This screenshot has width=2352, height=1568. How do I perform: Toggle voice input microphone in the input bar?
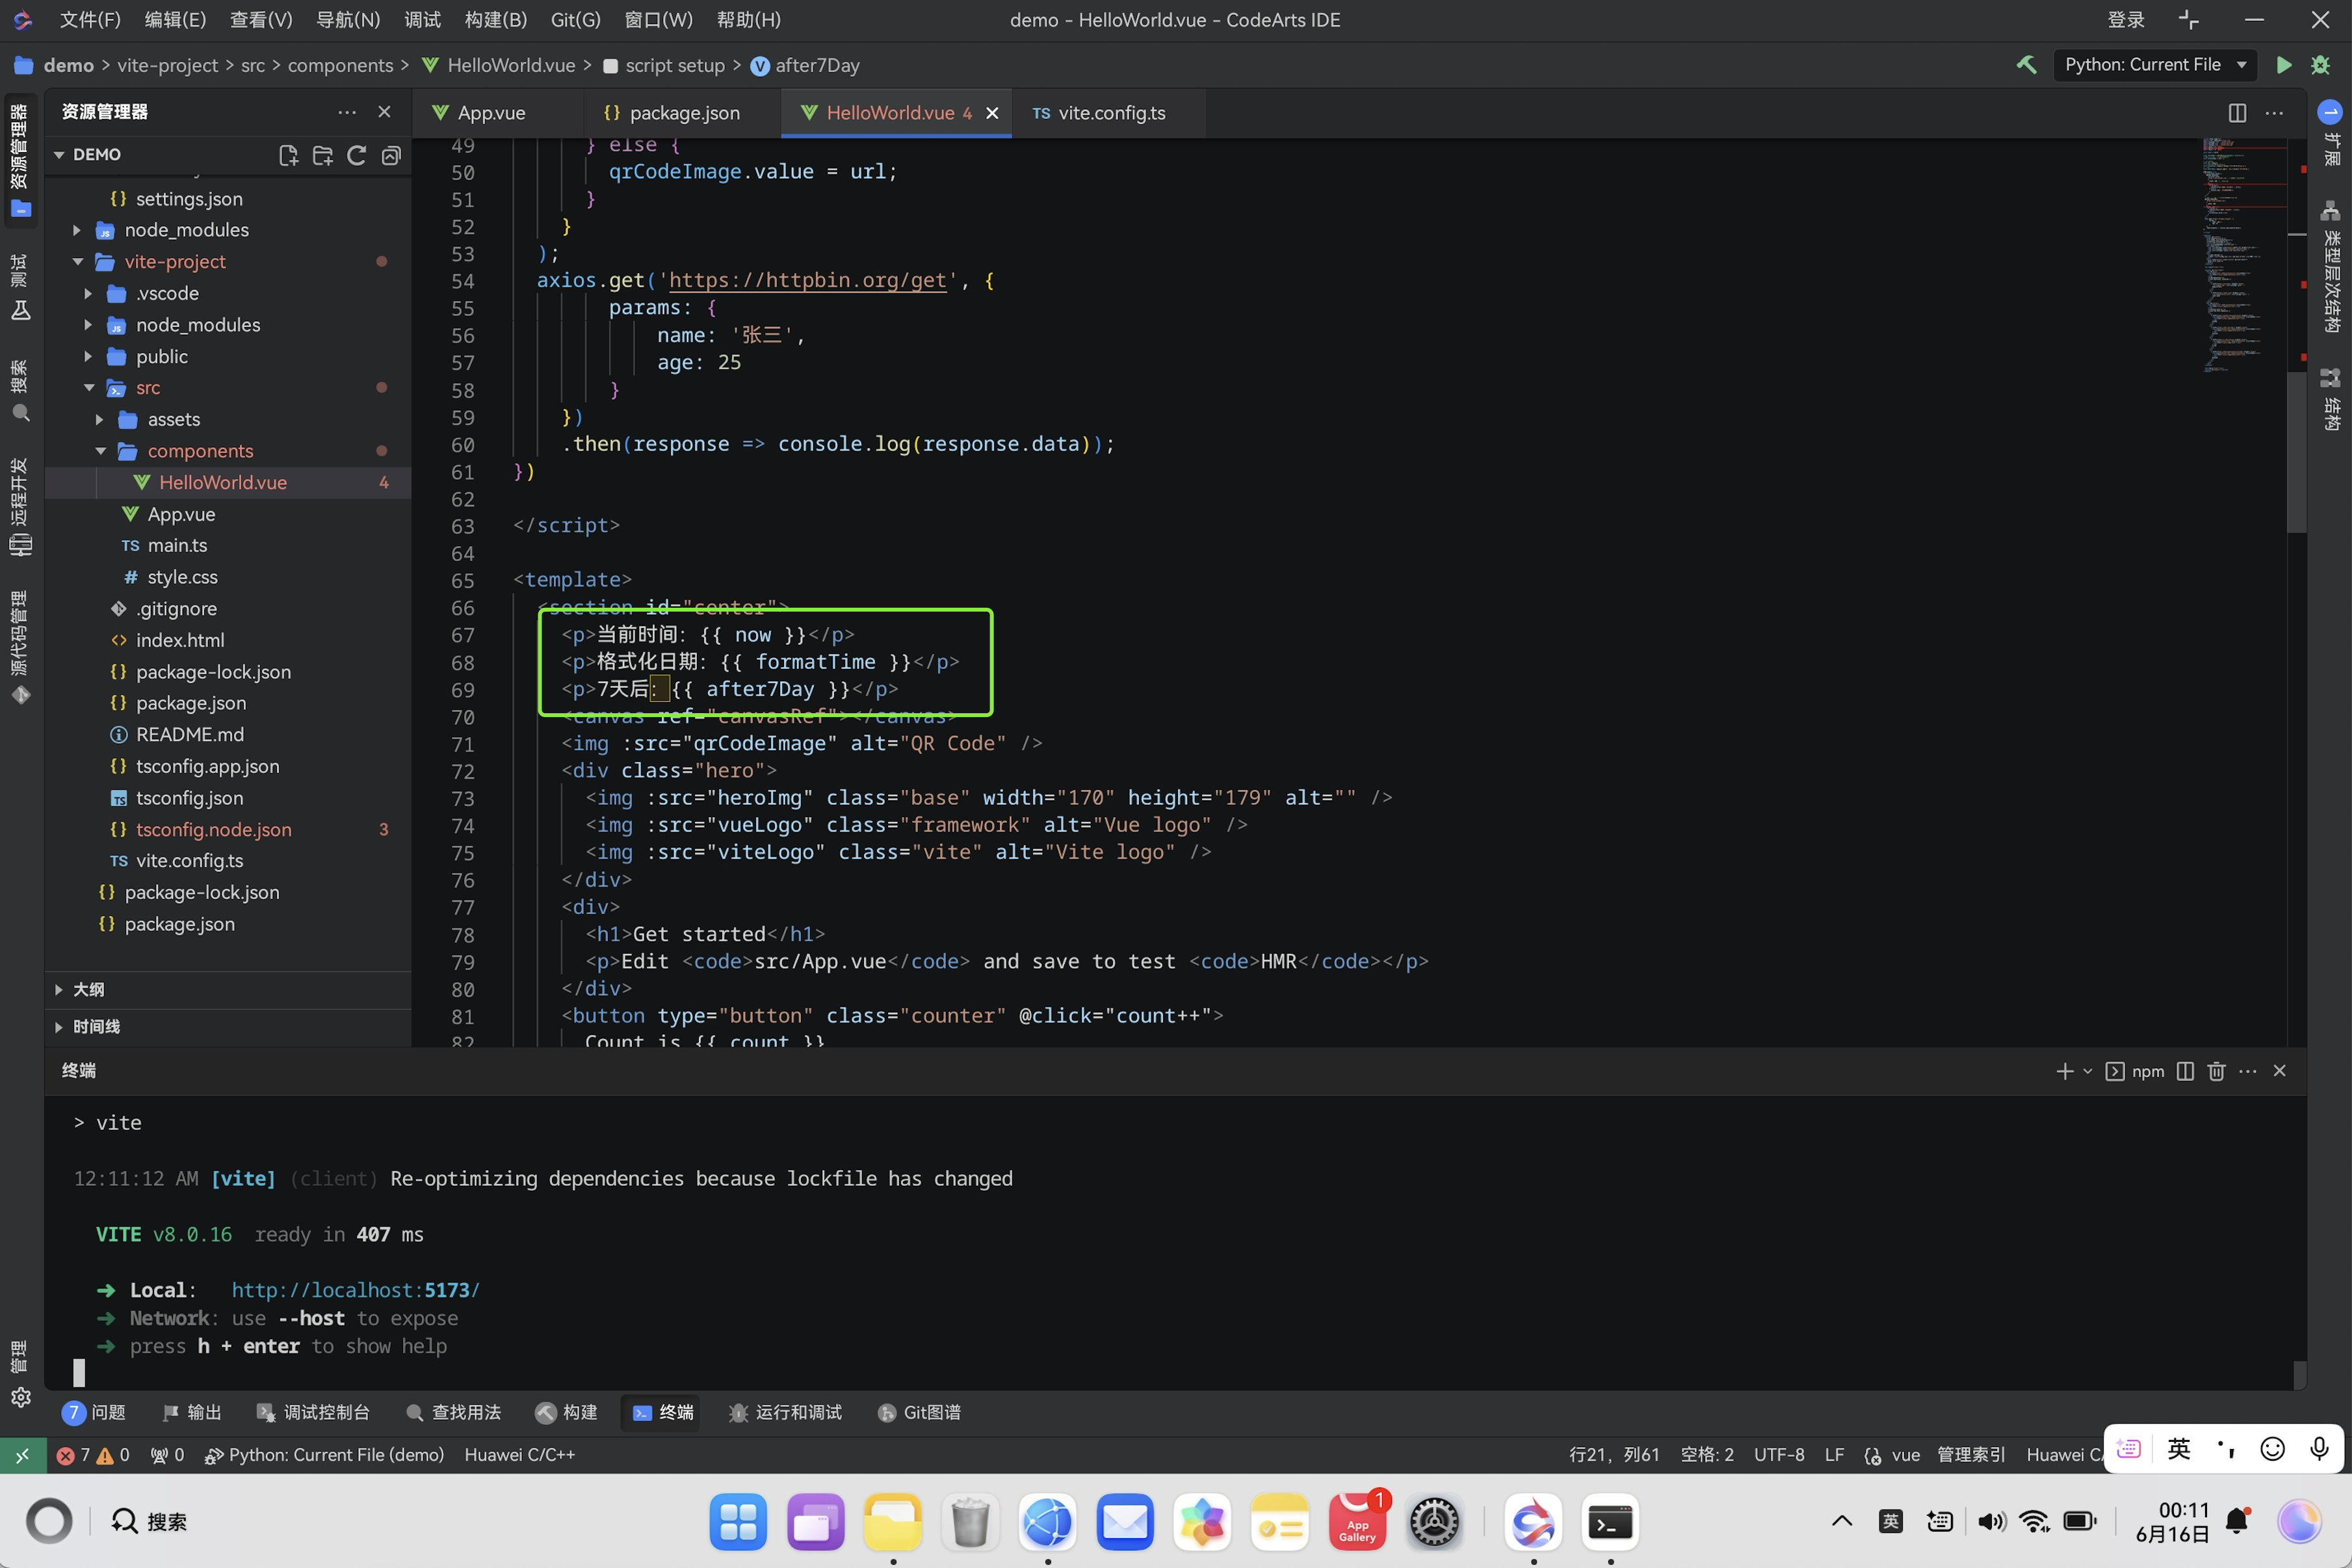click(2319, 1449)
